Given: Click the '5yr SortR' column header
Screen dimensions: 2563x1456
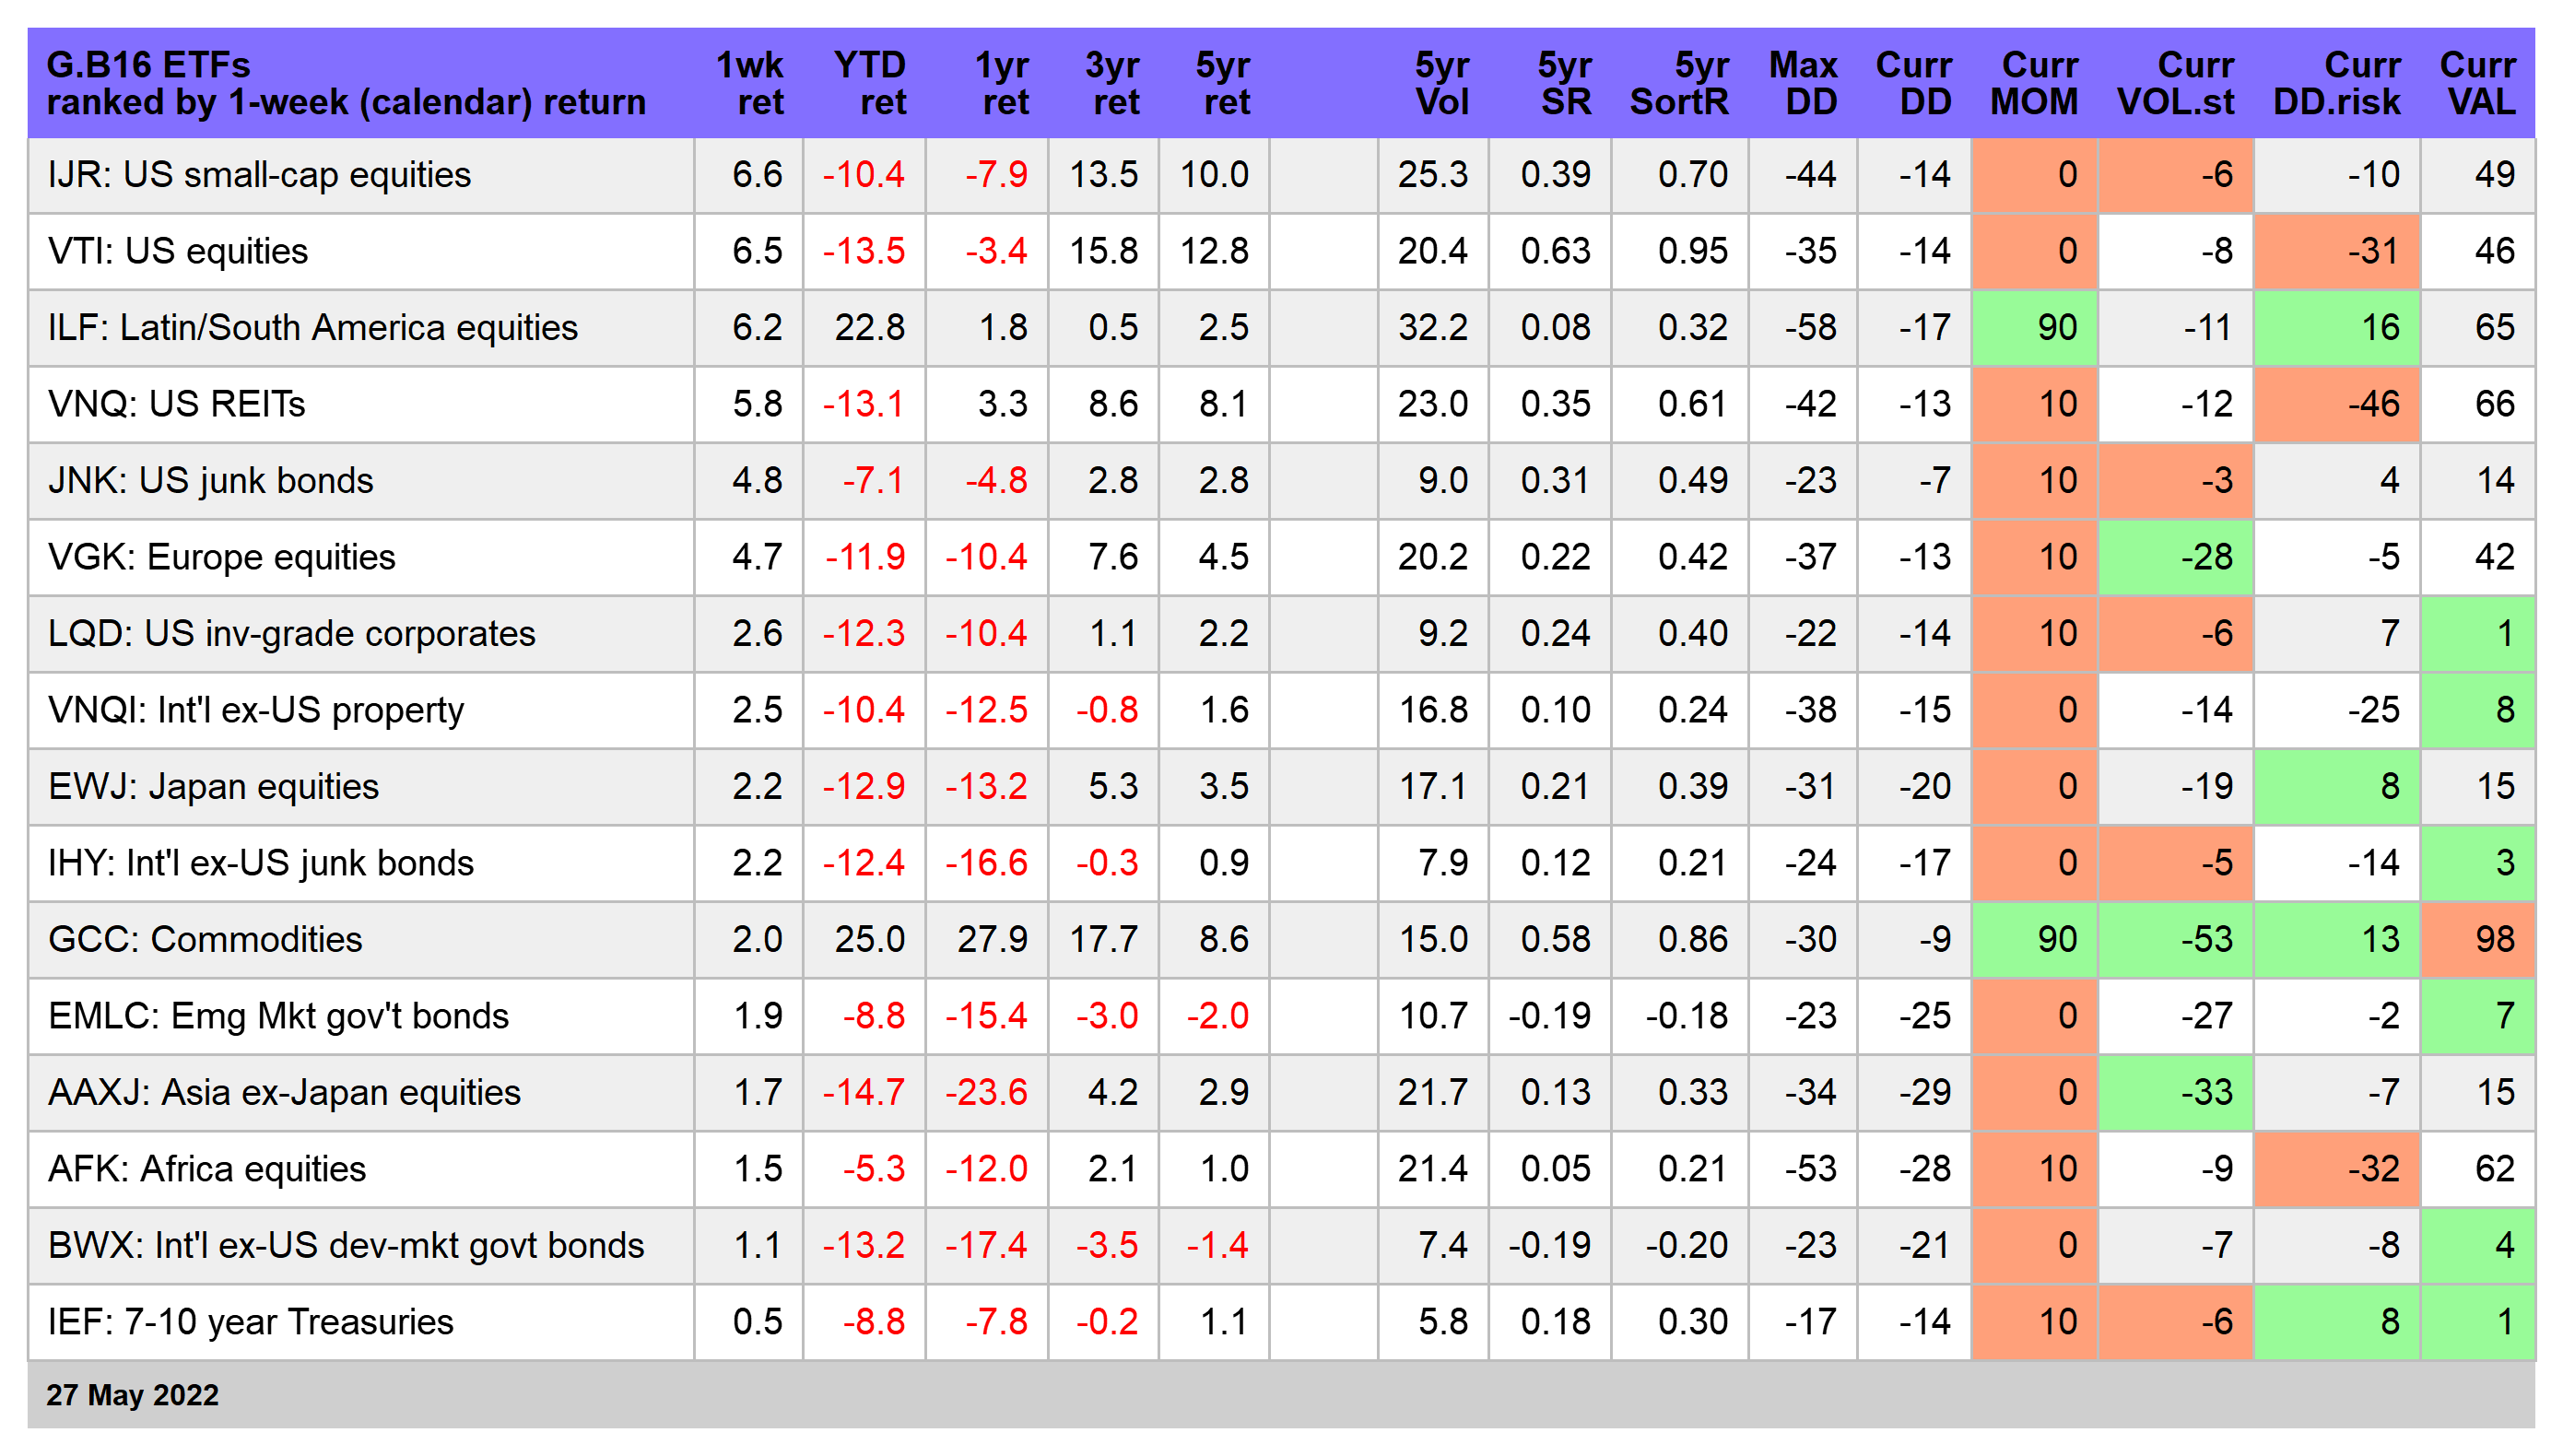Looking at the screenshot, I should (x=1680, y=83).
